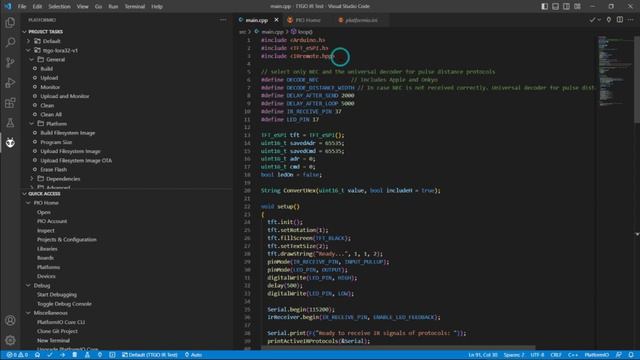Open the Manage gear icon
This screenshot has width=640, height=360.
tap(10, 340)
